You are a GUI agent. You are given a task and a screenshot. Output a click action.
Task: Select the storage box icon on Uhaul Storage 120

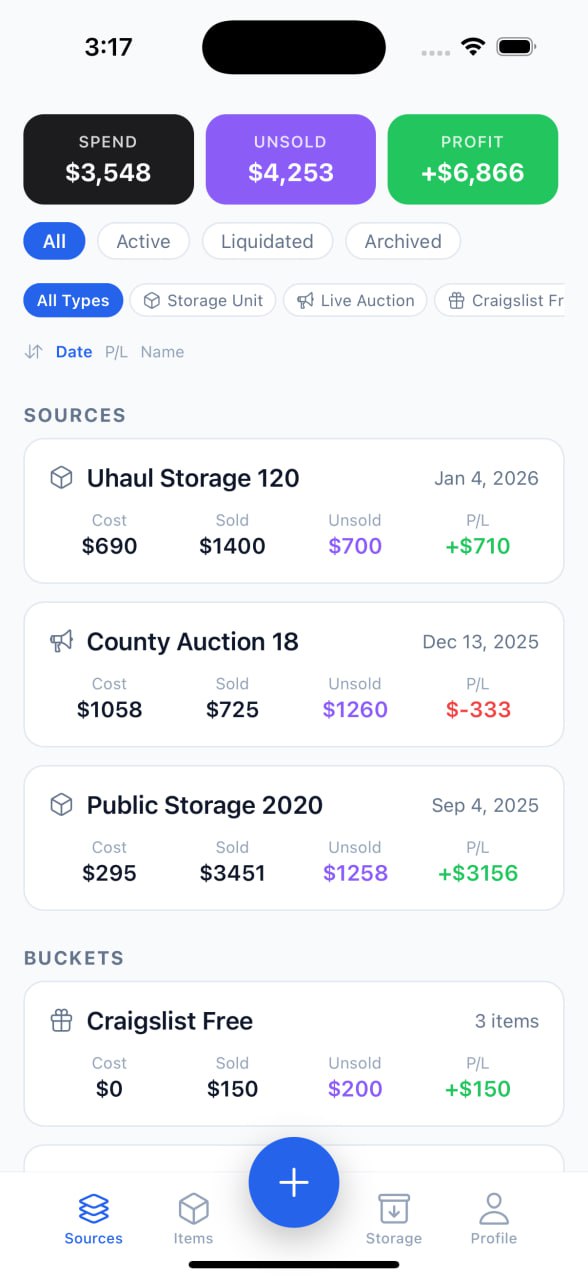(61, 478)
